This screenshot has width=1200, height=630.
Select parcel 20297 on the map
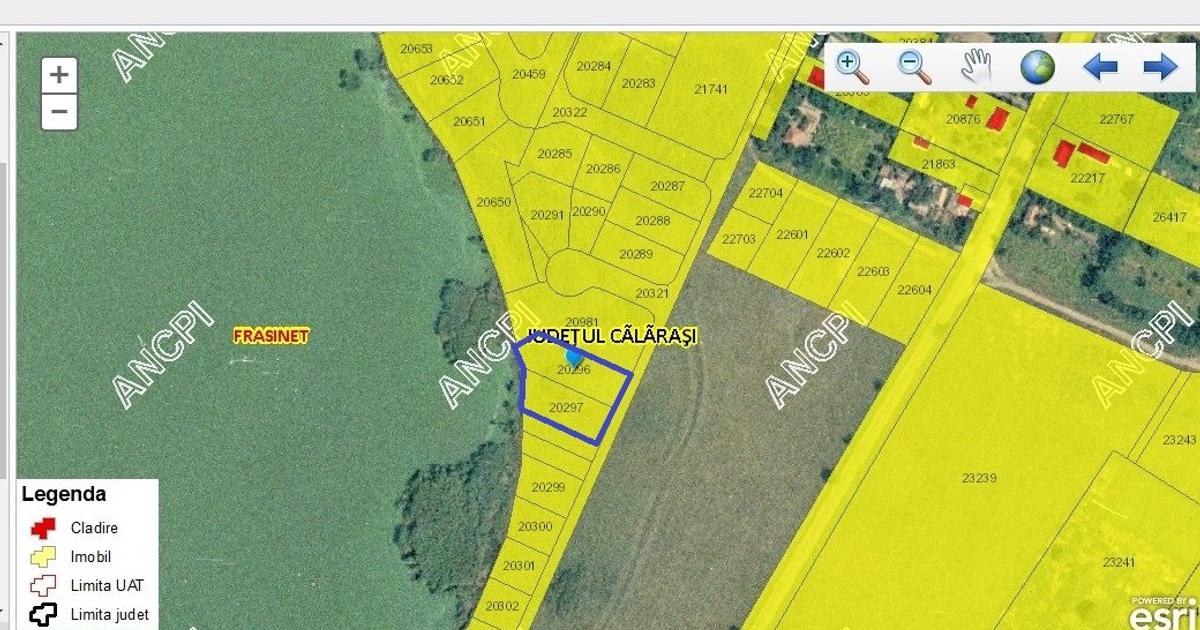coord(566,408)
